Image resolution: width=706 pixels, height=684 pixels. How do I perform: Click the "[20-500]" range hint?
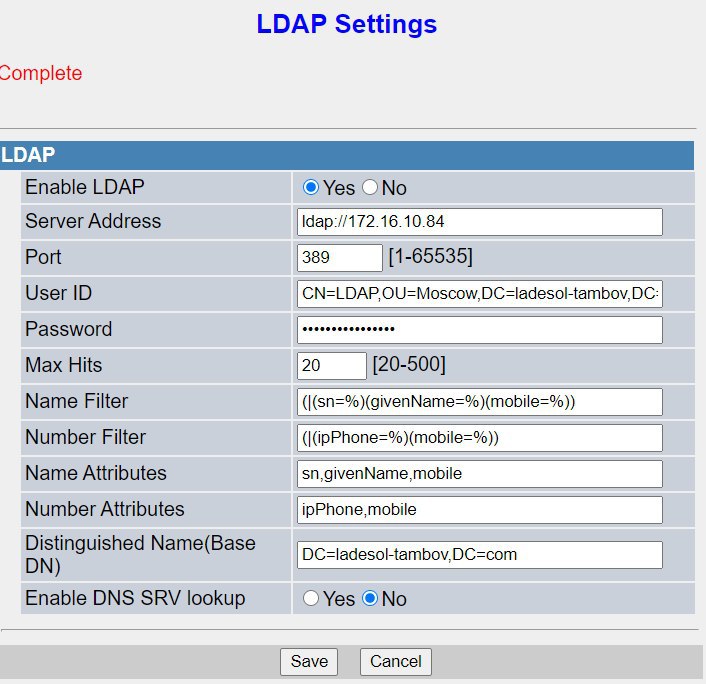click(409, 364)
